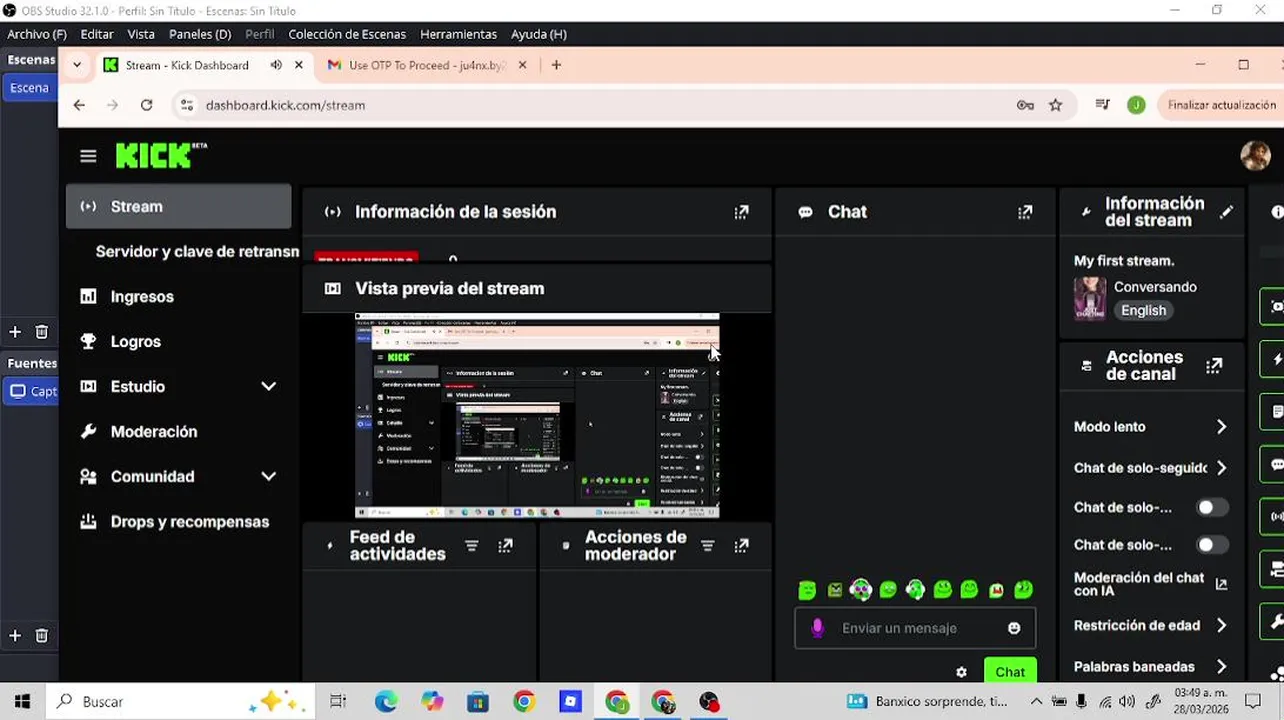Open OBS Herramientas menu
The width and height of the screenshot is (1284, 720).
point(458,34)
